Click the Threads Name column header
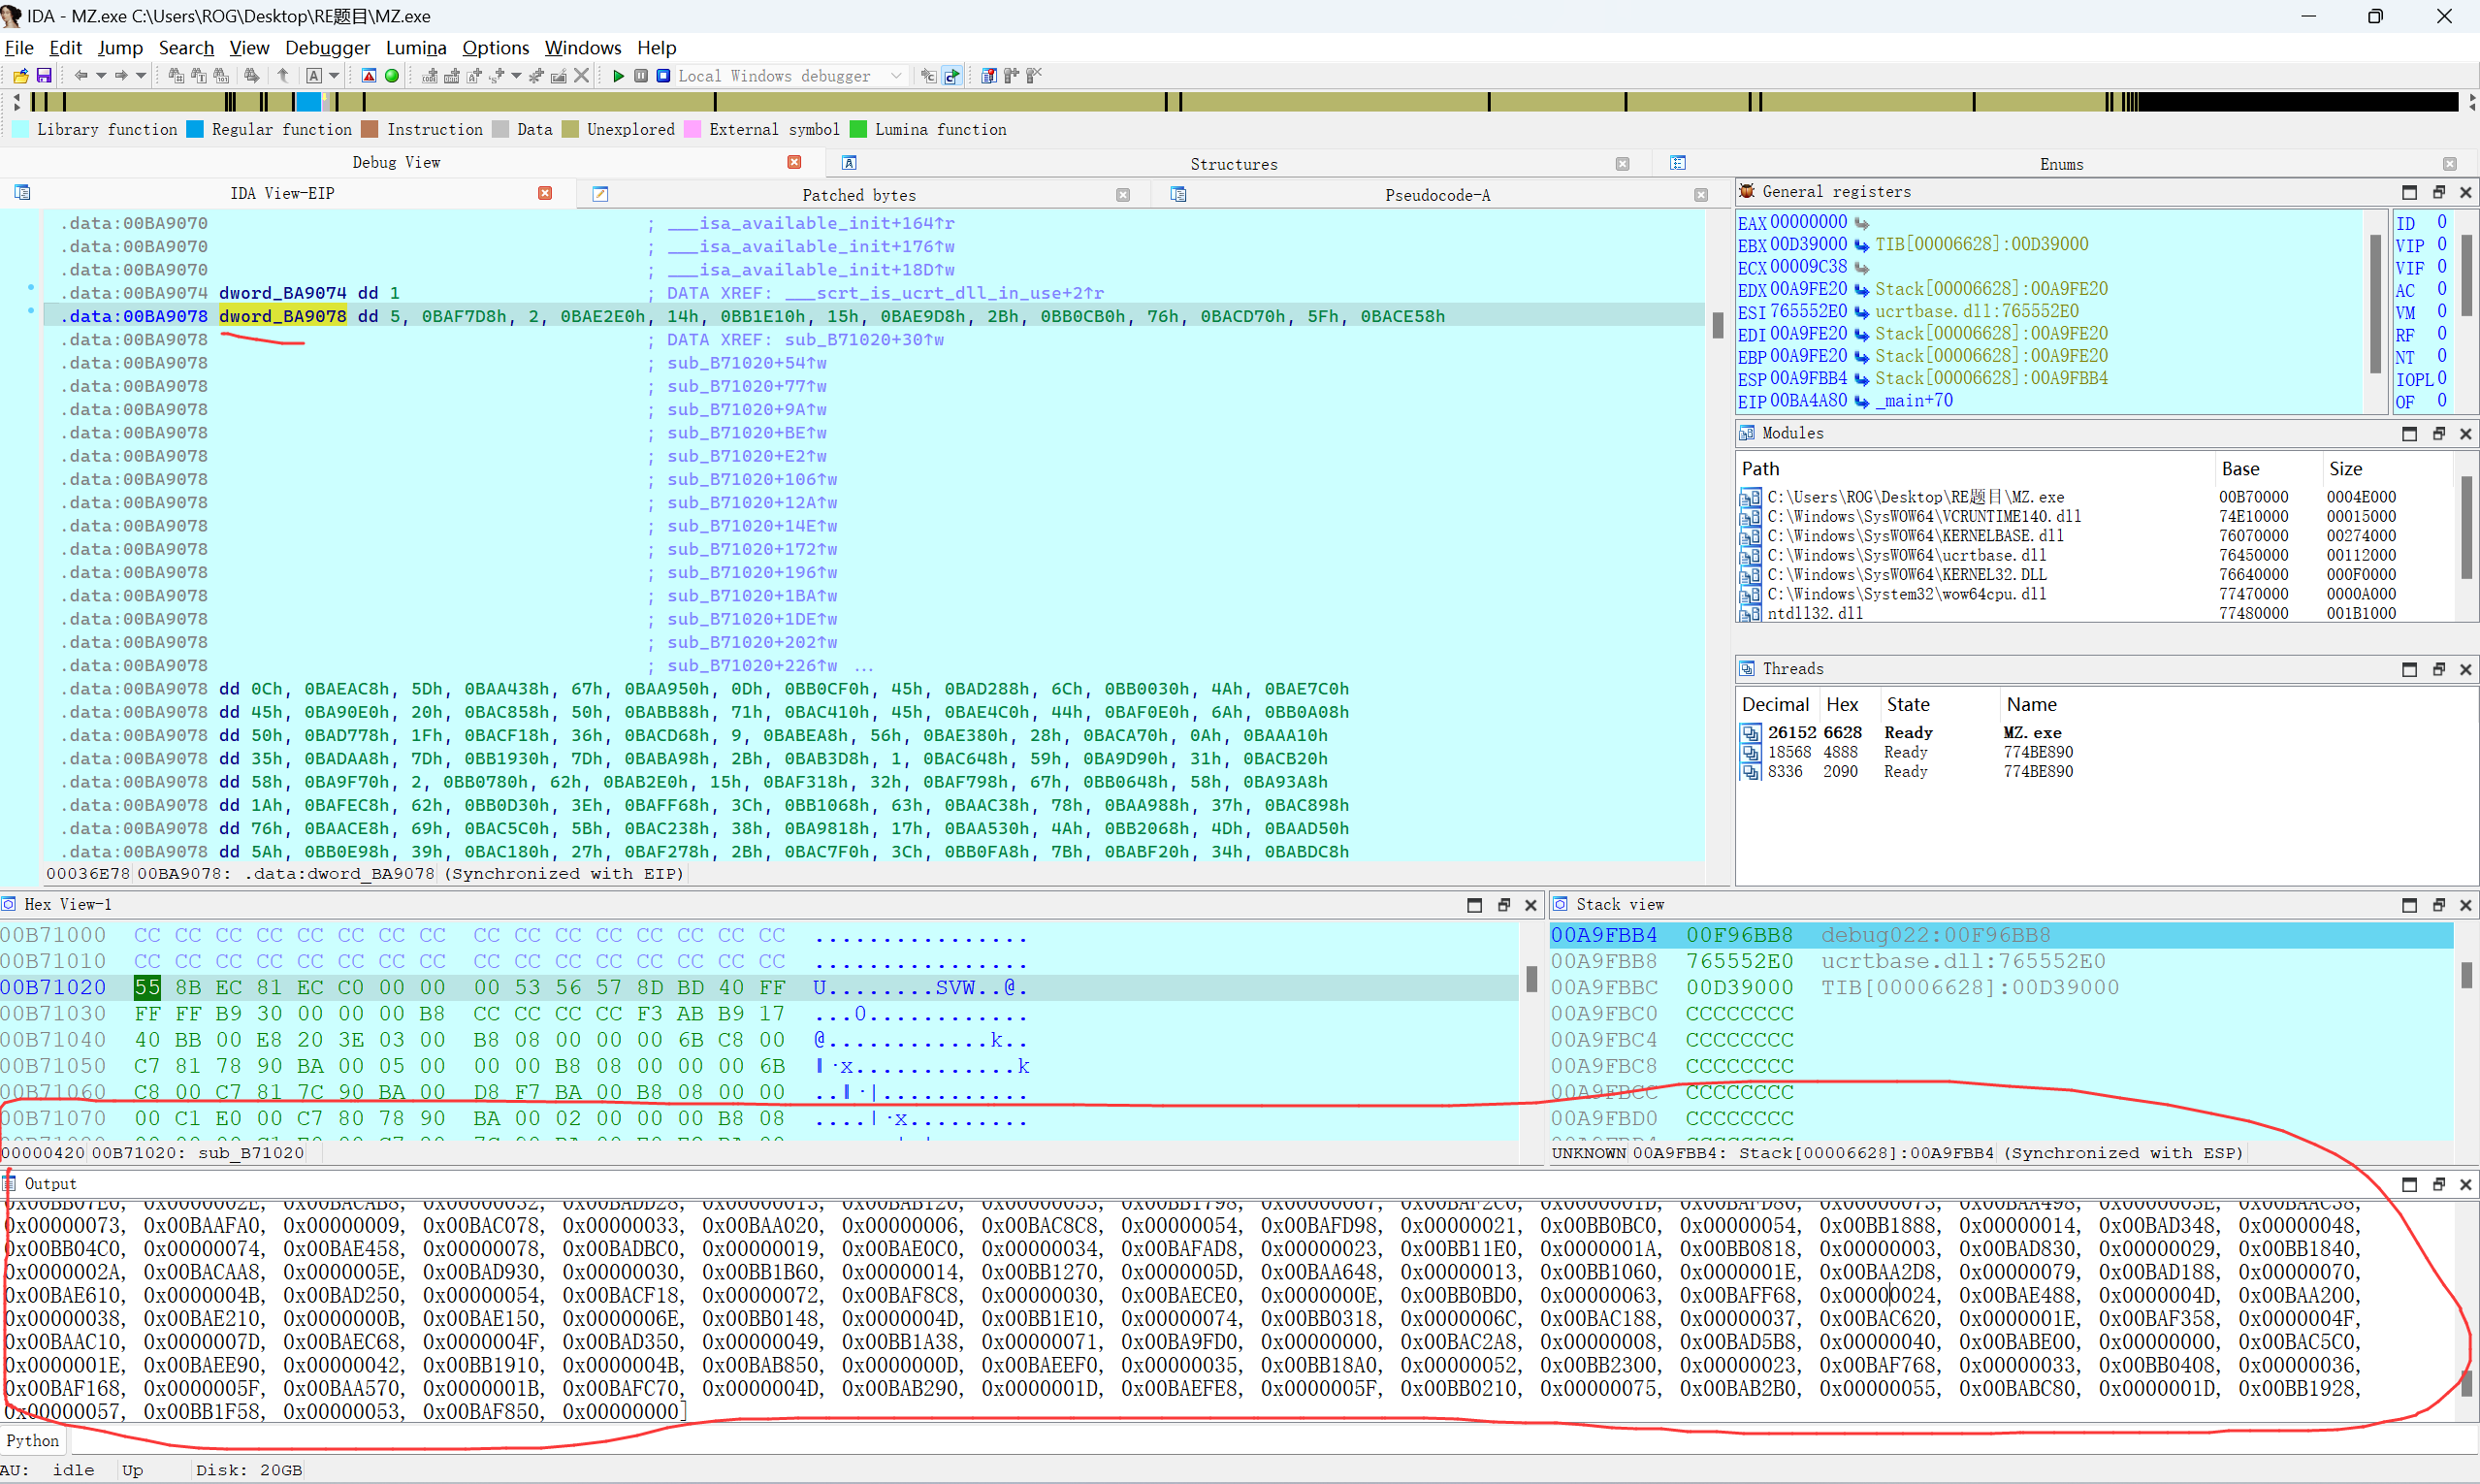 click(2031, 704)
